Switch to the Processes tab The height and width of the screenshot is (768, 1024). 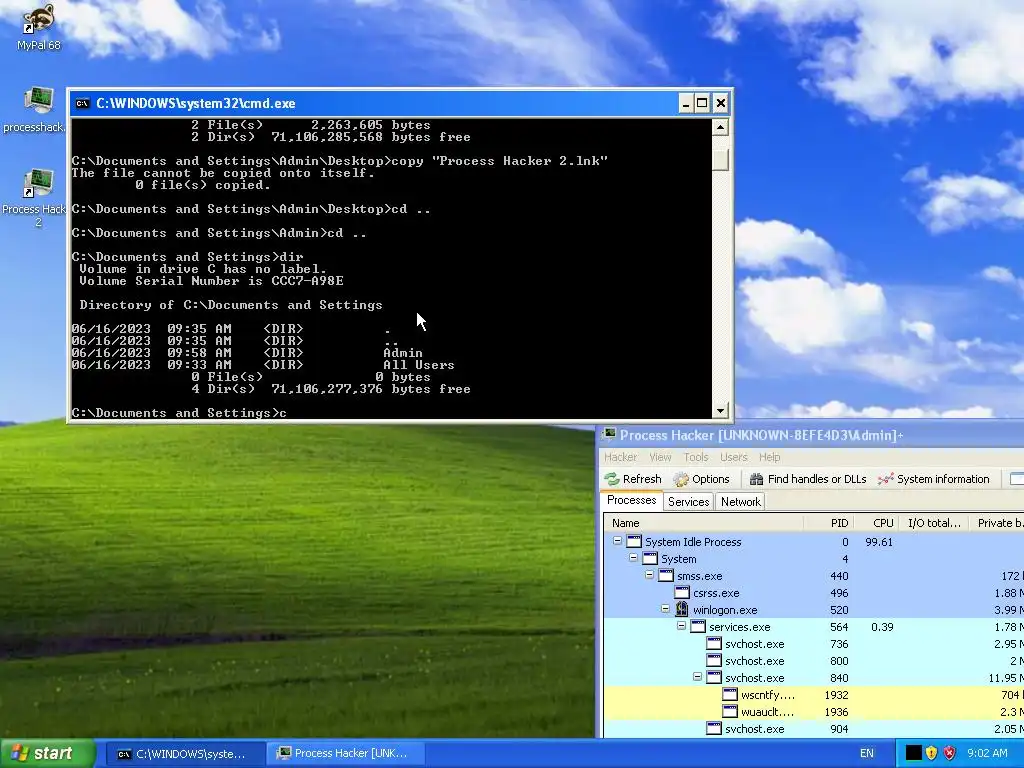[x=632, y=500]
